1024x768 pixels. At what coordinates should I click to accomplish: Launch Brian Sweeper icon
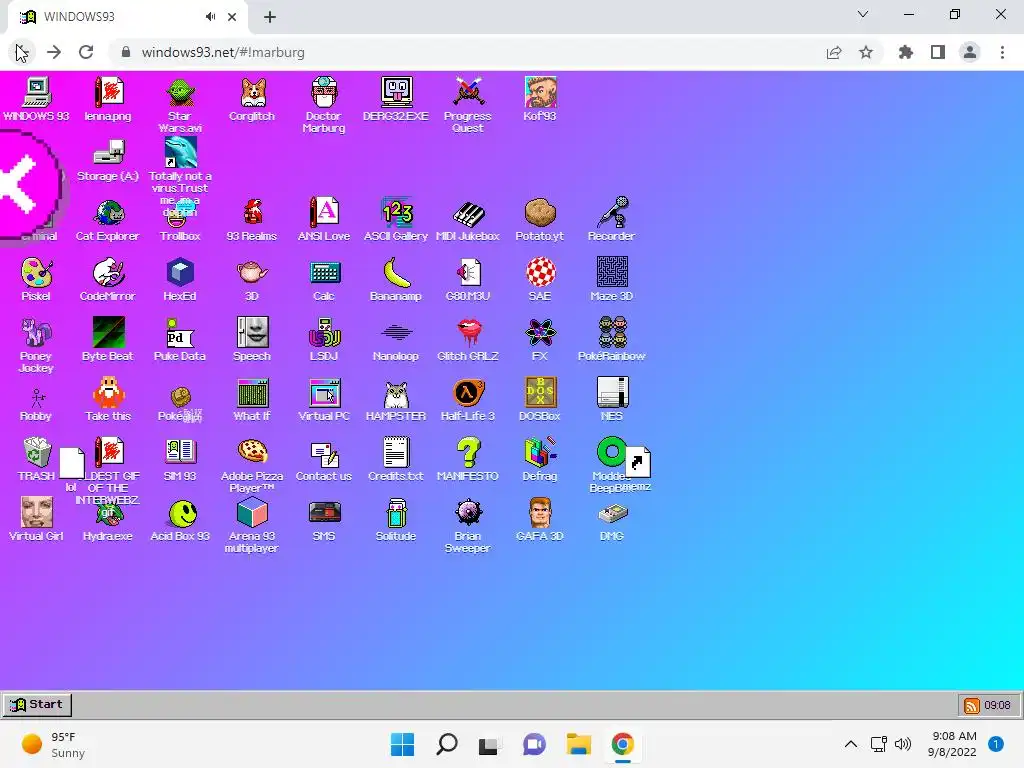(x=468, y=513)
